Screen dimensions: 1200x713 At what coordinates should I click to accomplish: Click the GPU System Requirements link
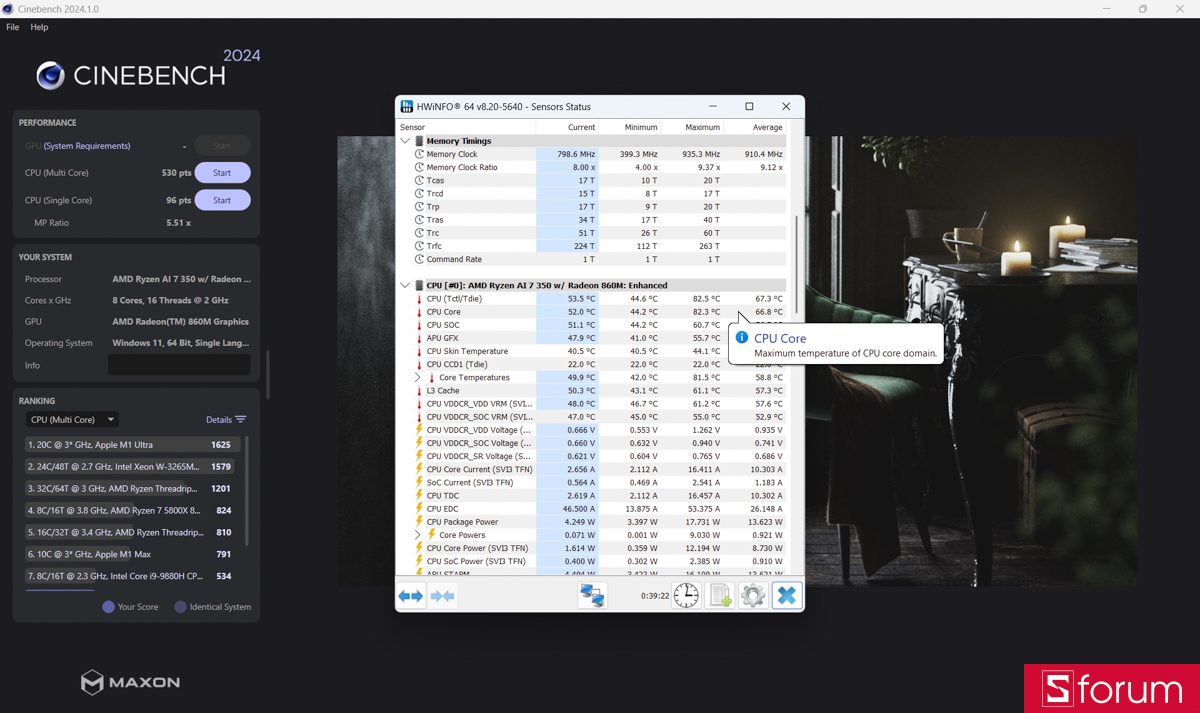(x=87, y=146)
